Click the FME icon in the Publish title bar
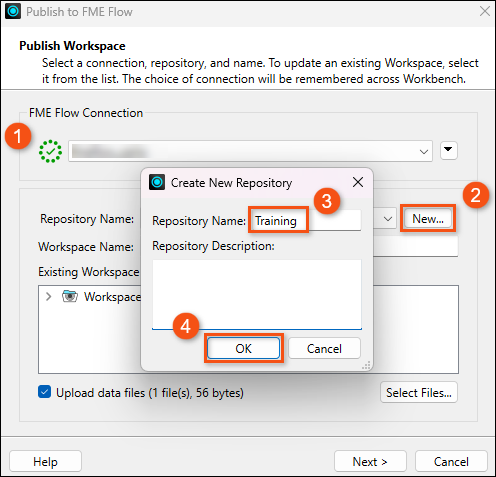The width and height of the screenshot is (496, 477). coord(13,11)
